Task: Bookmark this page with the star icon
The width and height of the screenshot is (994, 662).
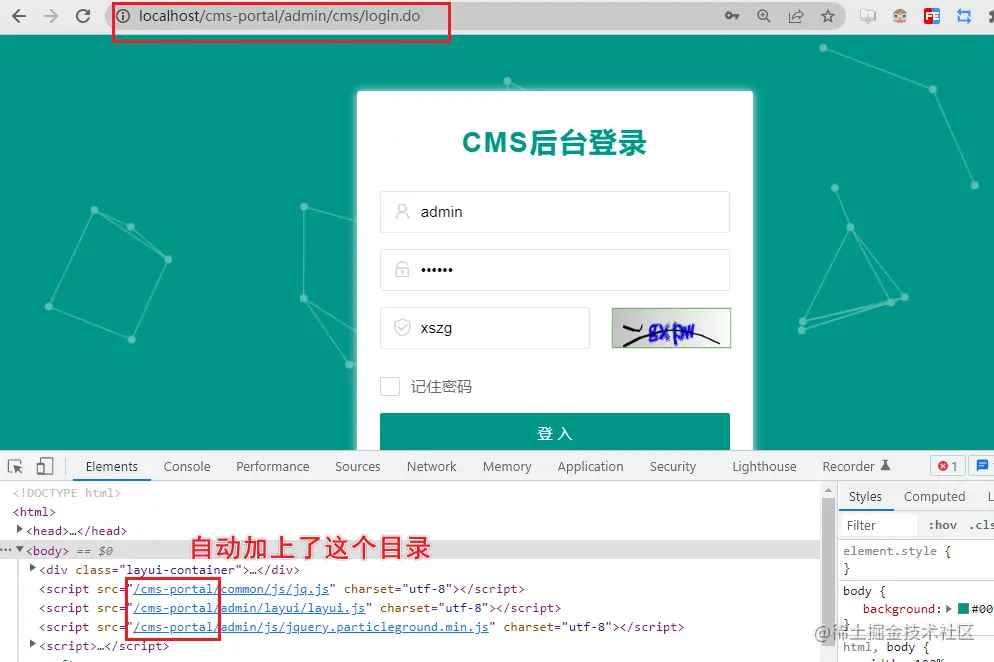Action: 828,16
